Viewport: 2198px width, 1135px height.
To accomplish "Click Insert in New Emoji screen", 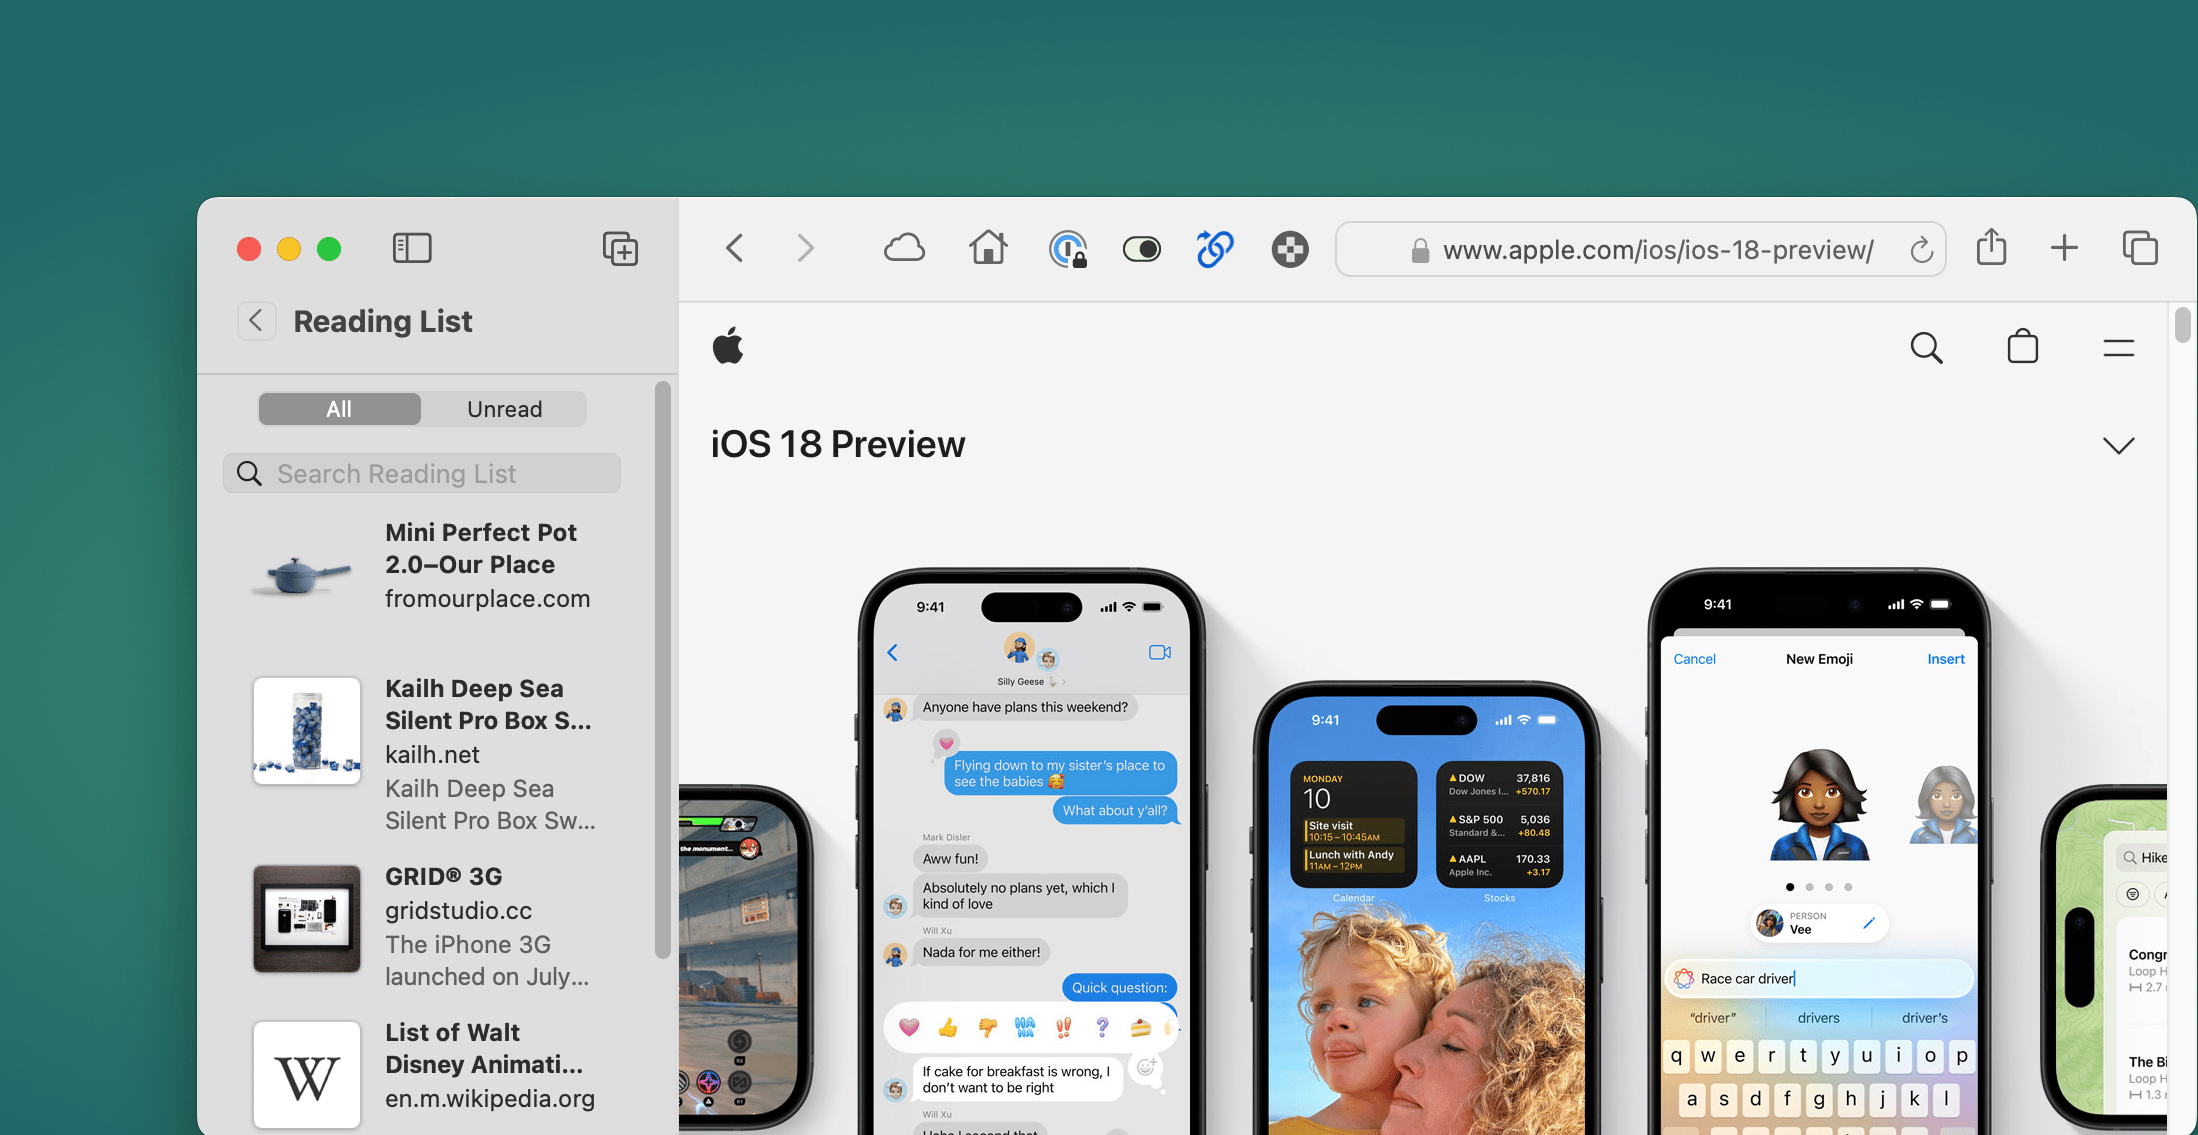I will point(1945,659).
